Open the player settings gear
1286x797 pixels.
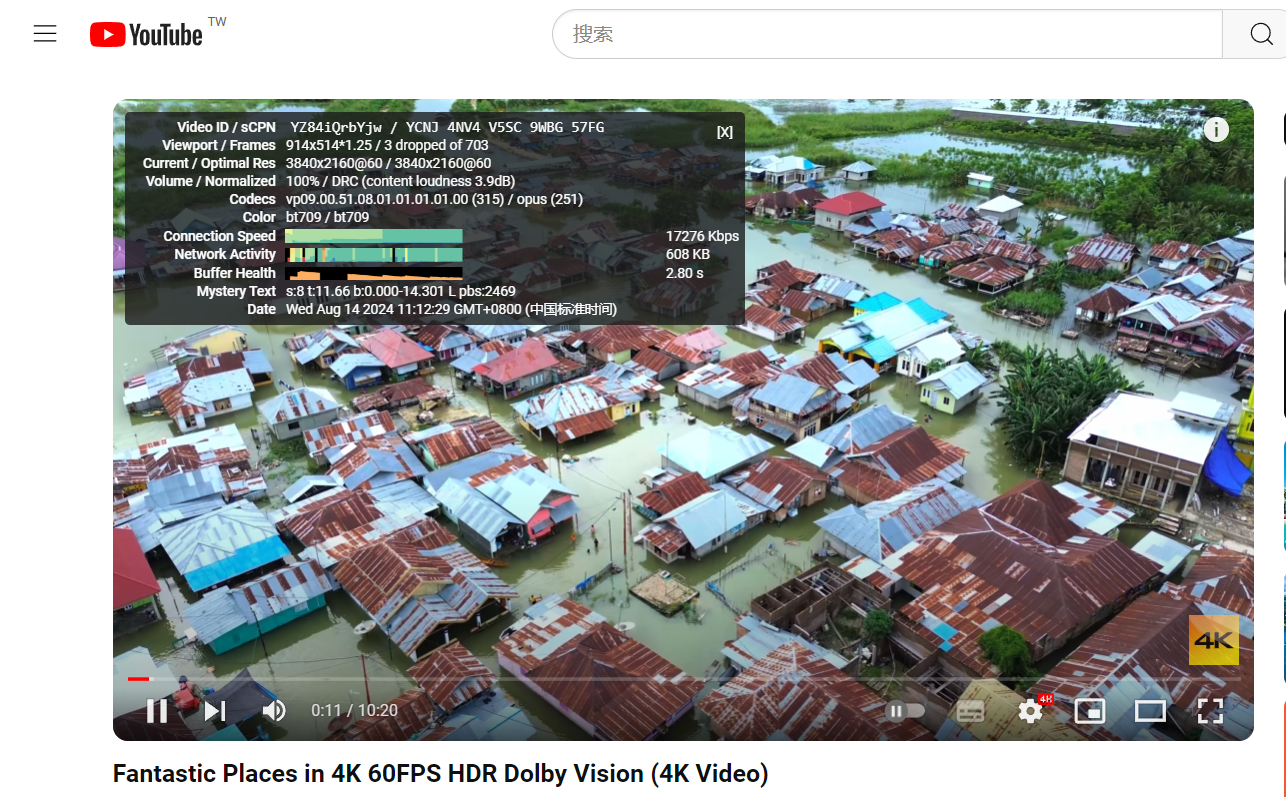(1030, 711)
